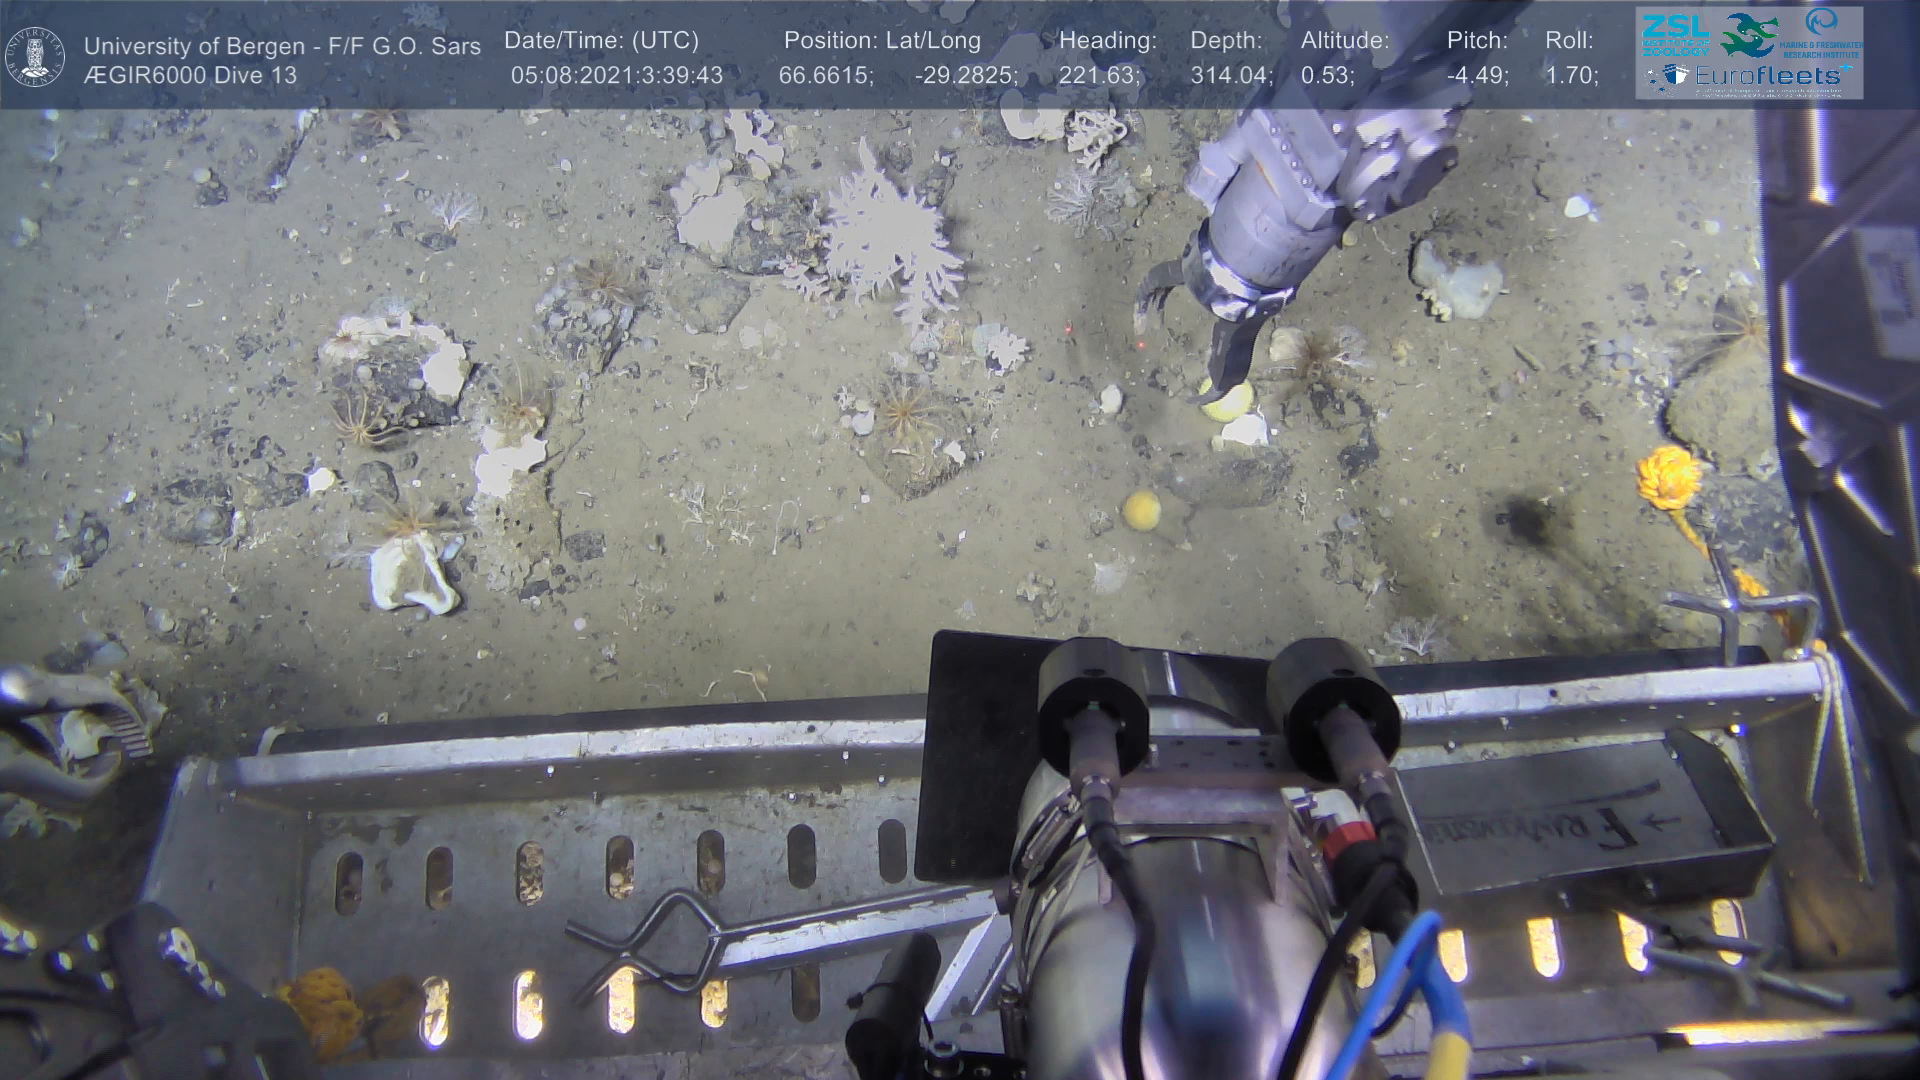Click the latitude value 66.6615
Screen dimensions: 1920x1080
pyautogui.click(x=825, y=75)
